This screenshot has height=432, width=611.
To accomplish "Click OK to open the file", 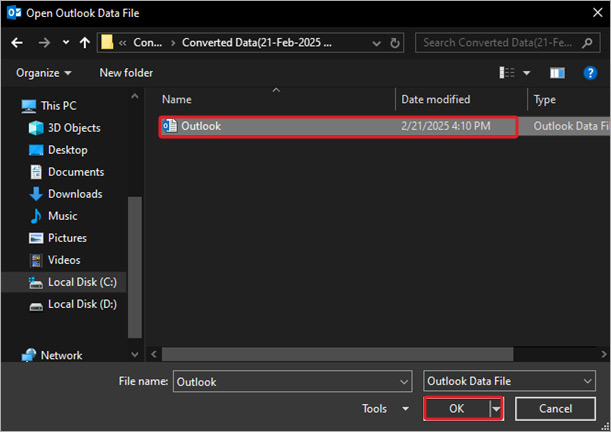I will [x=456, y=409].
